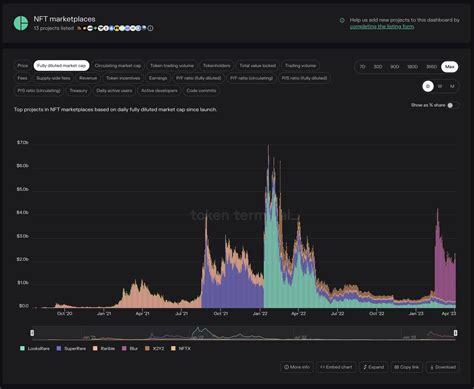Select the Trading volume metric pill
This screenshot has height=389, width=474.
[x=301, y=66]
